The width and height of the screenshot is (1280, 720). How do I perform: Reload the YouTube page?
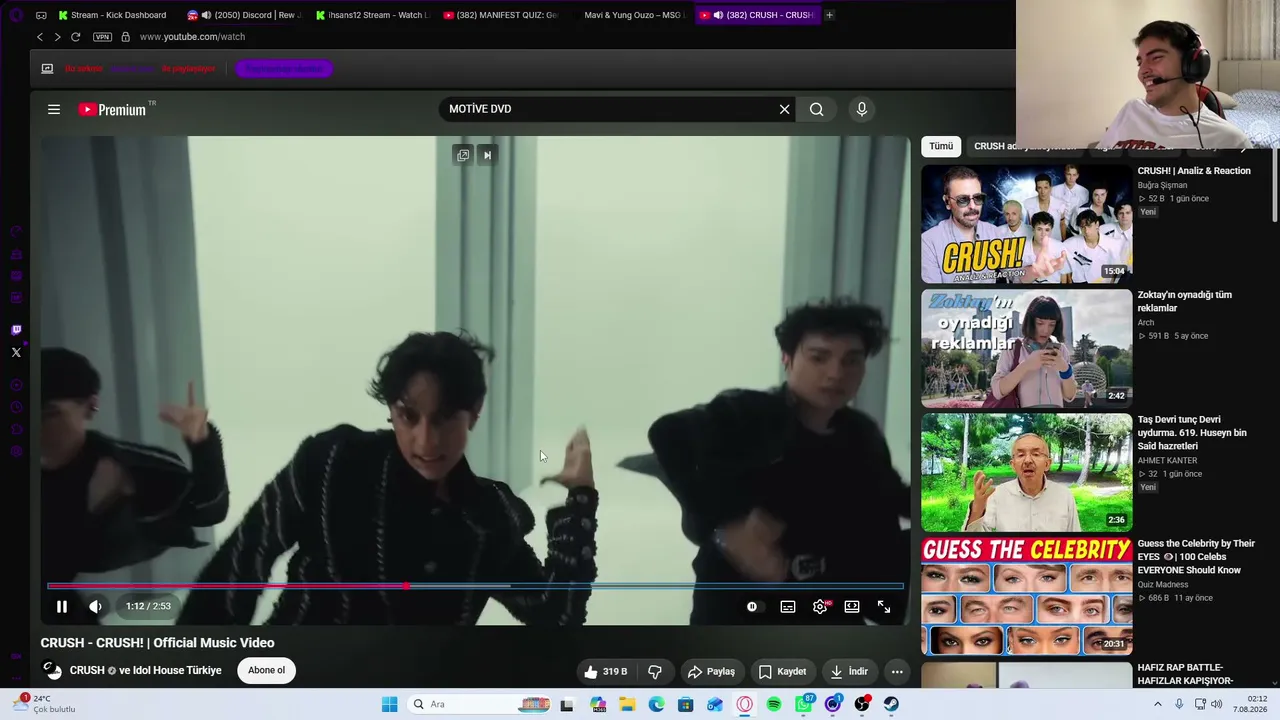pyautogui.click(x=75, y=37)
